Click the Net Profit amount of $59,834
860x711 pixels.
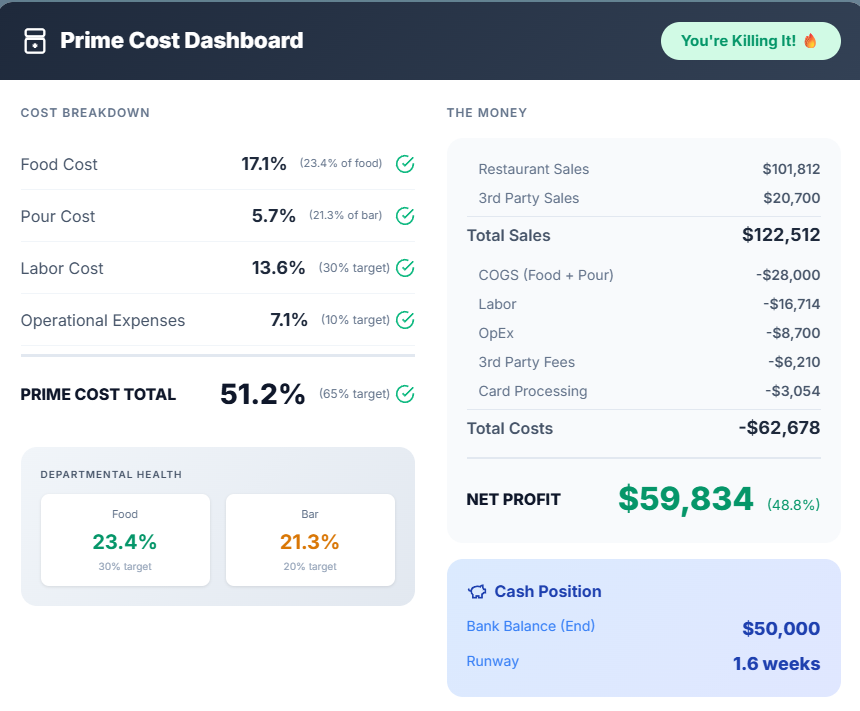pyautogui.click(x=685, y=498)
